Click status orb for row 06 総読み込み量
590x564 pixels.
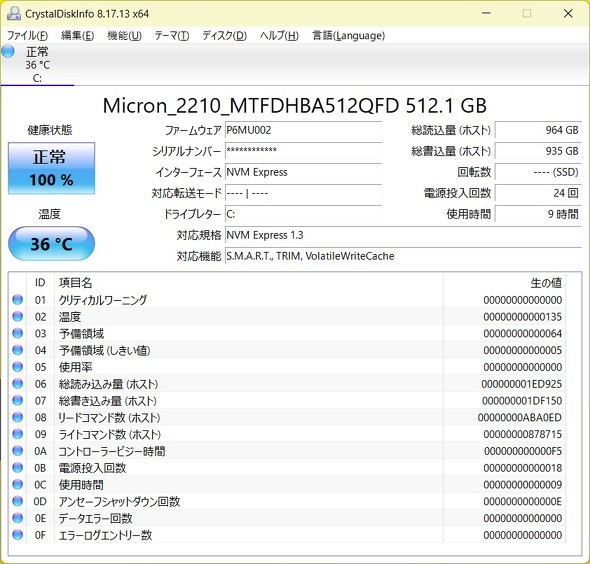[x=17, y=384]
